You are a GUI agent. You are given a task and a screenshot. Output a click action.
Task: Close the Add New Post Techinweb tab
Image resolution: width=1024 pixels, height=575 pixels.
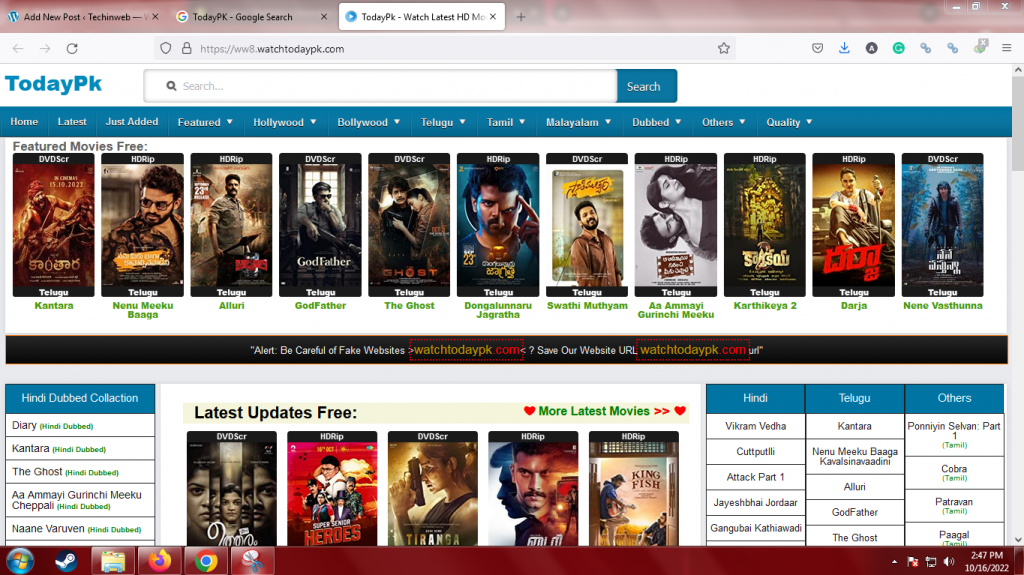tap(155, 17)
